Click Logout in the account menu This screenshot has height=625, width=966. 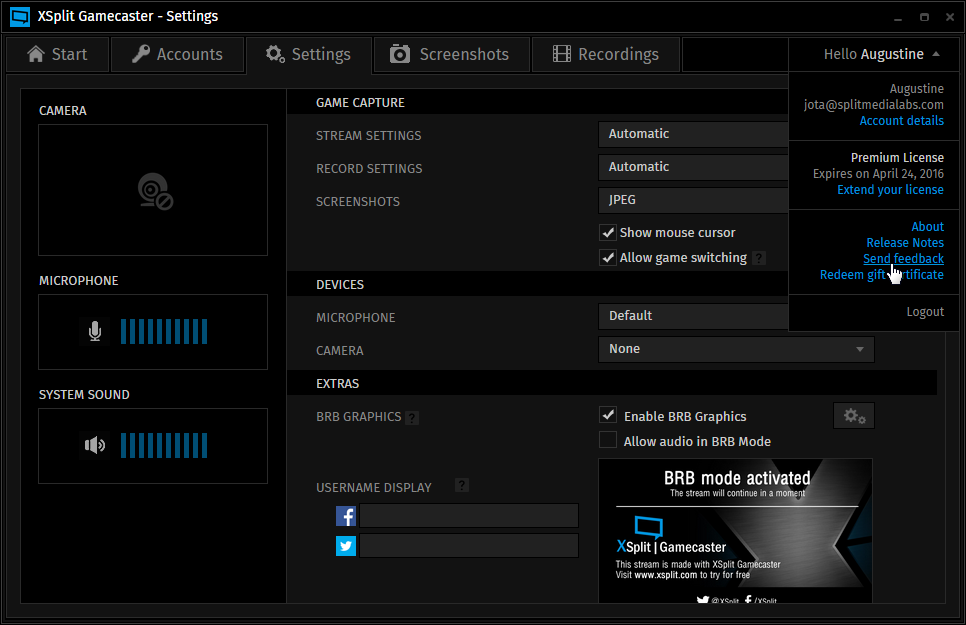925,312
